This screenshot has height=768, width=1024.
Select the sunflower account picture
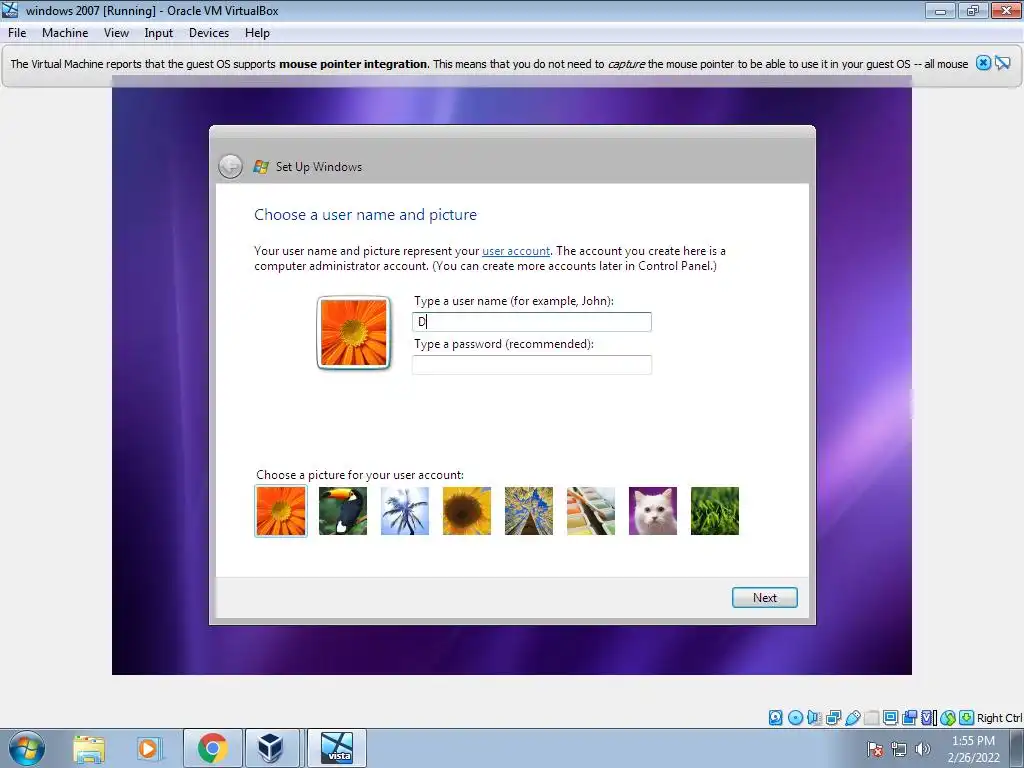467,511
